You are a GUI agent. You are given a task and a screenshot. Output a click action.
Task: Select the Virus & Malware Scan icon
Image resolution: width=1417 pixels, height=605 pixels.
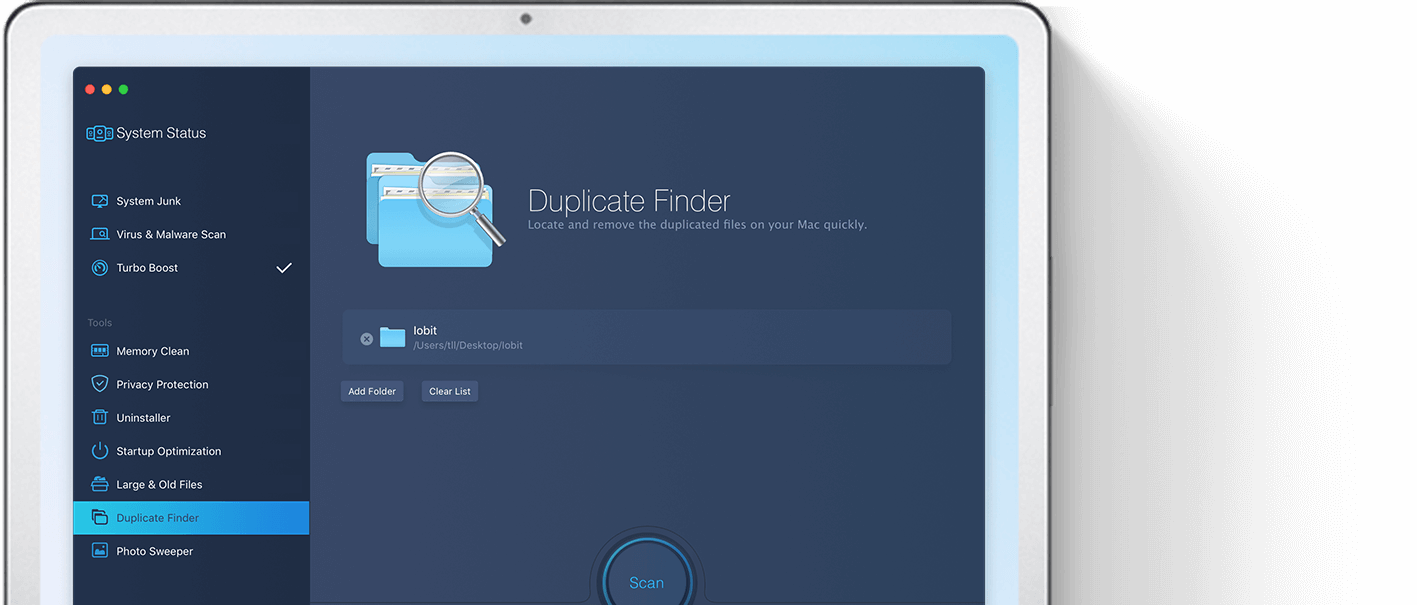point(99,234)
